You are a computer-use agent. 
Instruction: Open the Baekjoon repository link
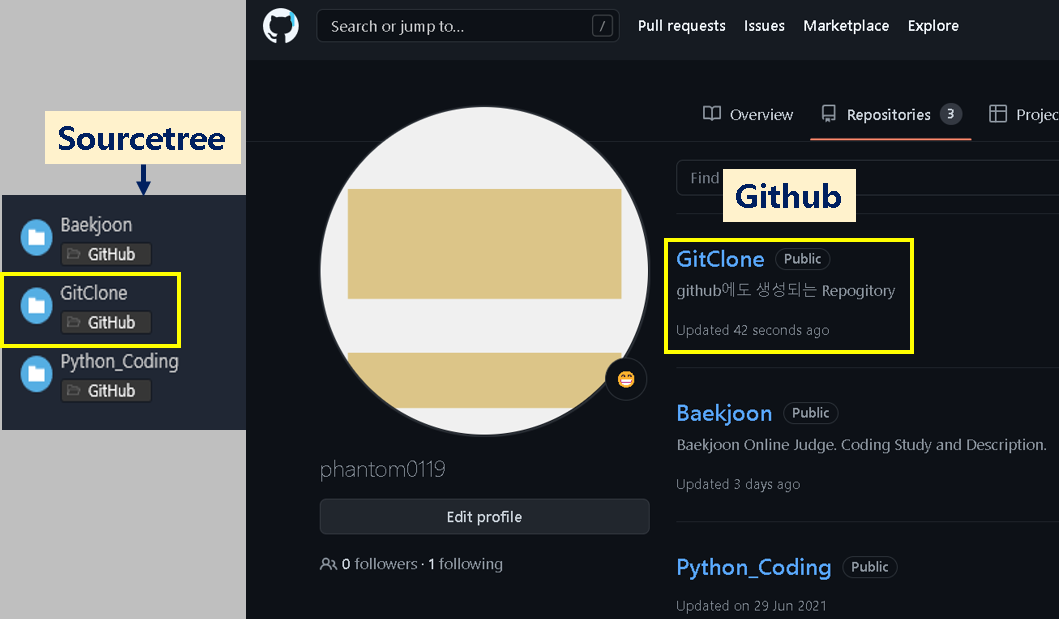click(724, 413)
